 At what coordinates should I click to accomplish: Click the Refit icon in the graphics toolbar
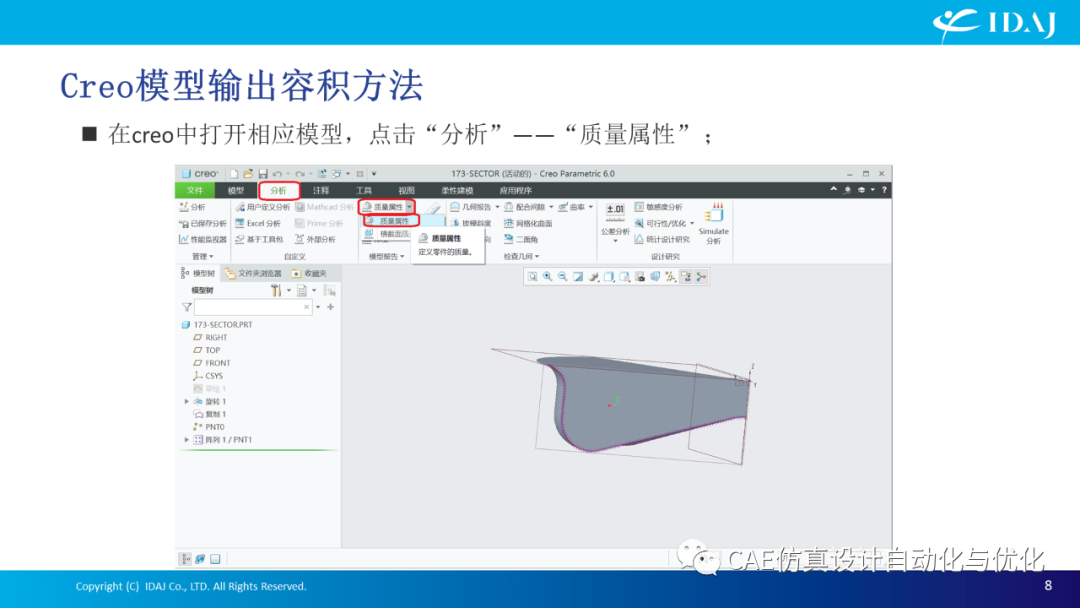(x=532, y=277)
